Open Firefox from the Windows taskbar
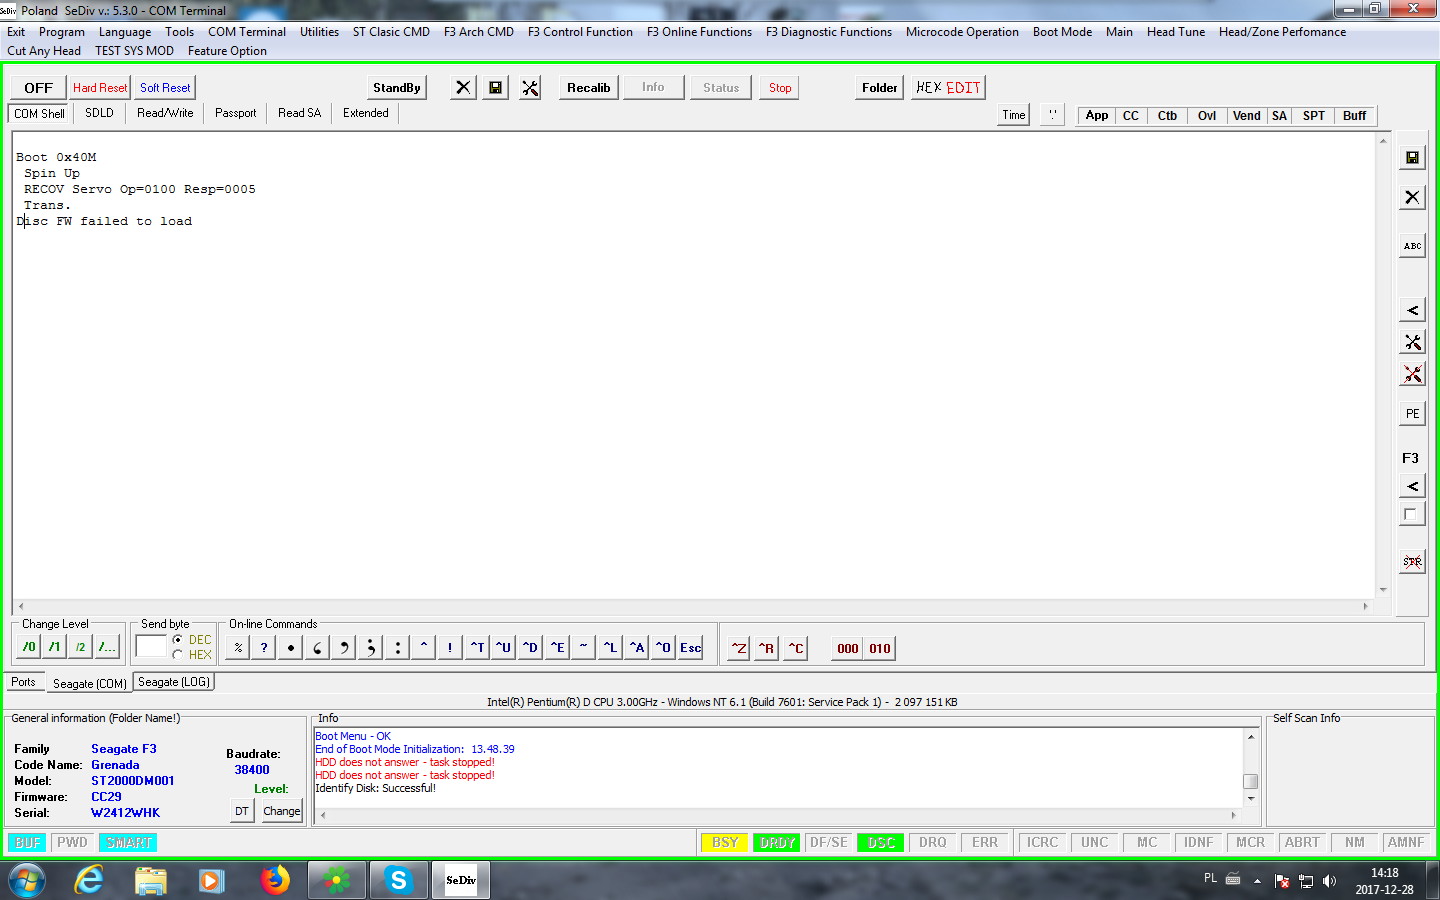 point(274,880)
